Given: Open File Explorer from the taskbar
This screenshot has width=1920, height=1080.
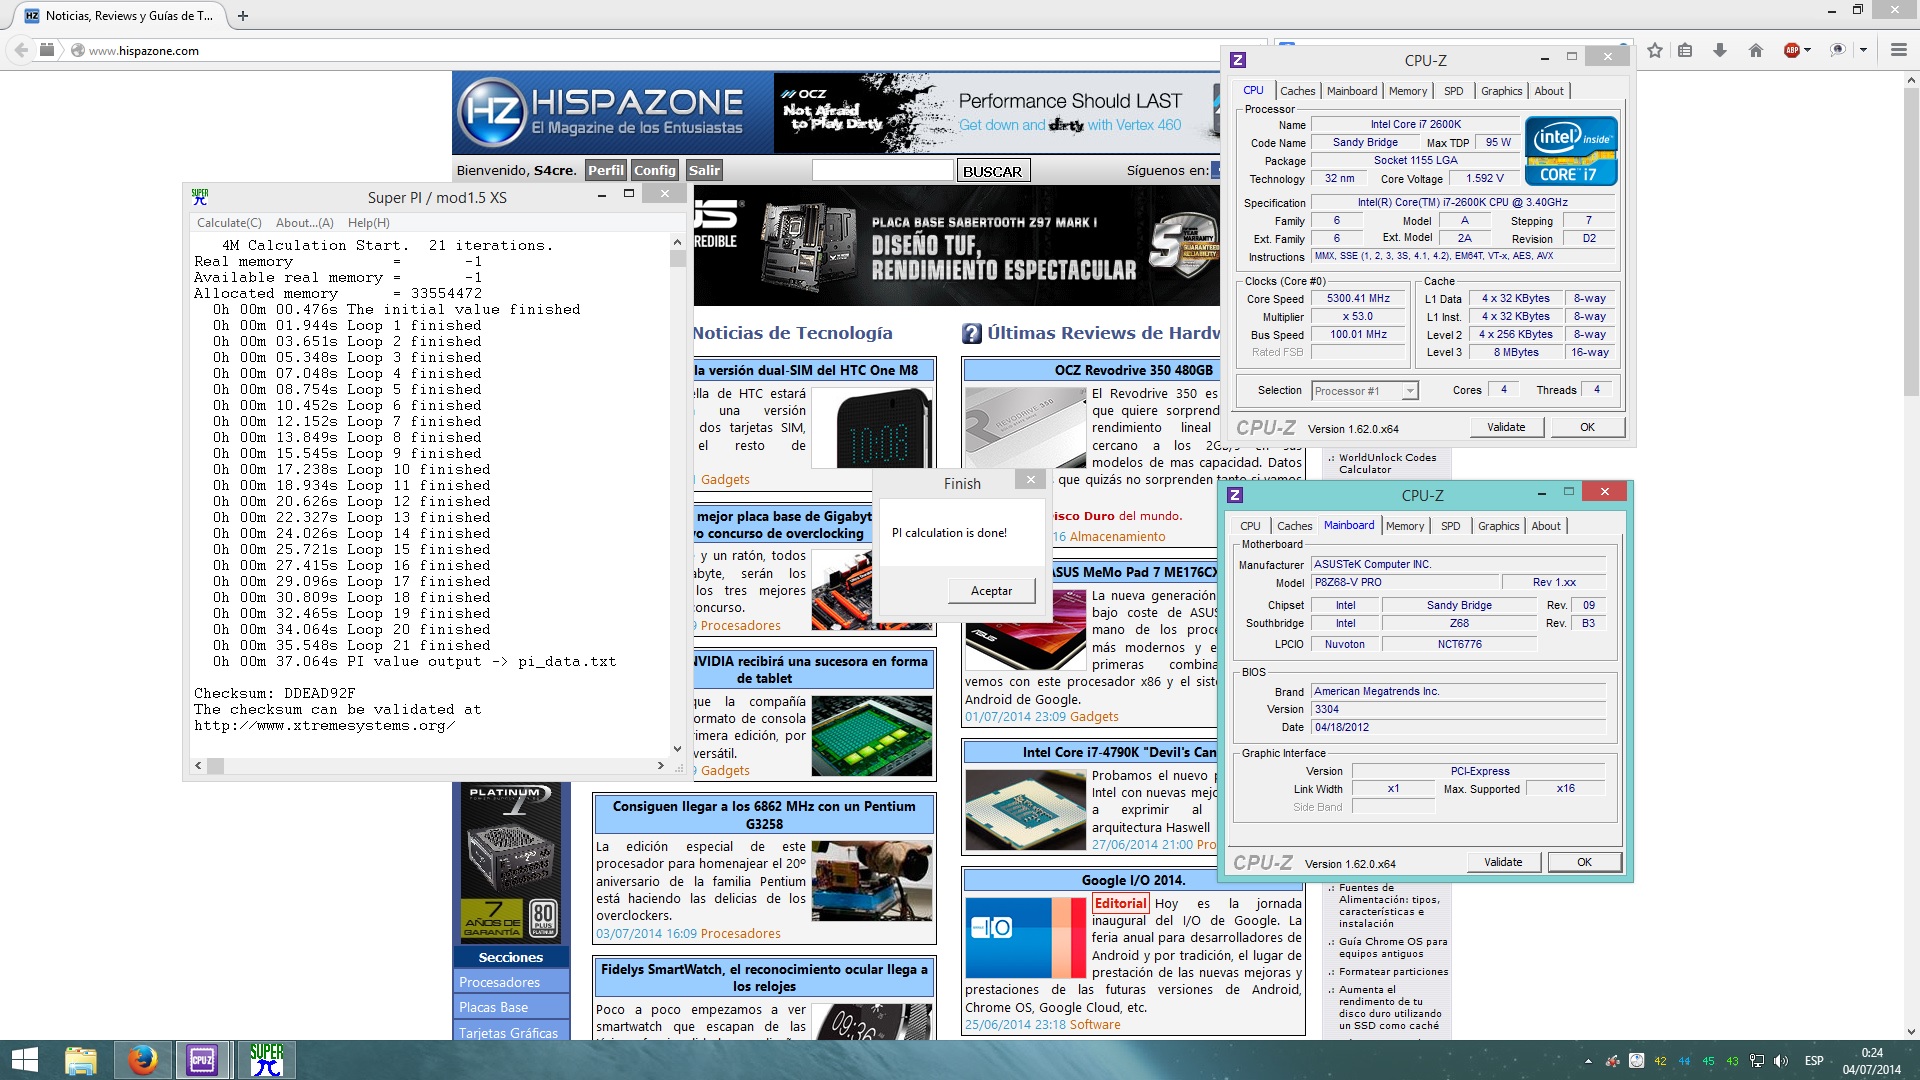Looking at the screenshot, I should pos(81,1060).
